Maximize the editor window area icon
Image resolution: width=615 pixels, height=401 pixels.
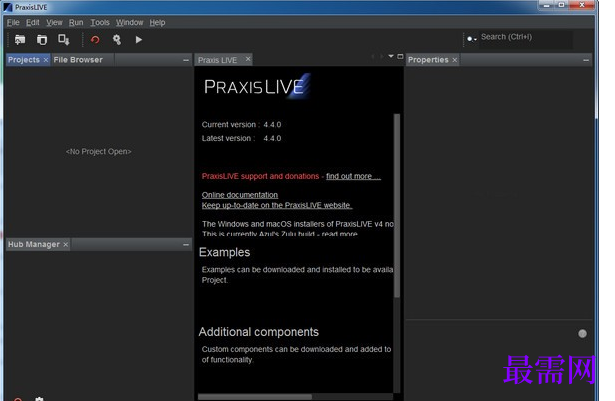(400, 56)
